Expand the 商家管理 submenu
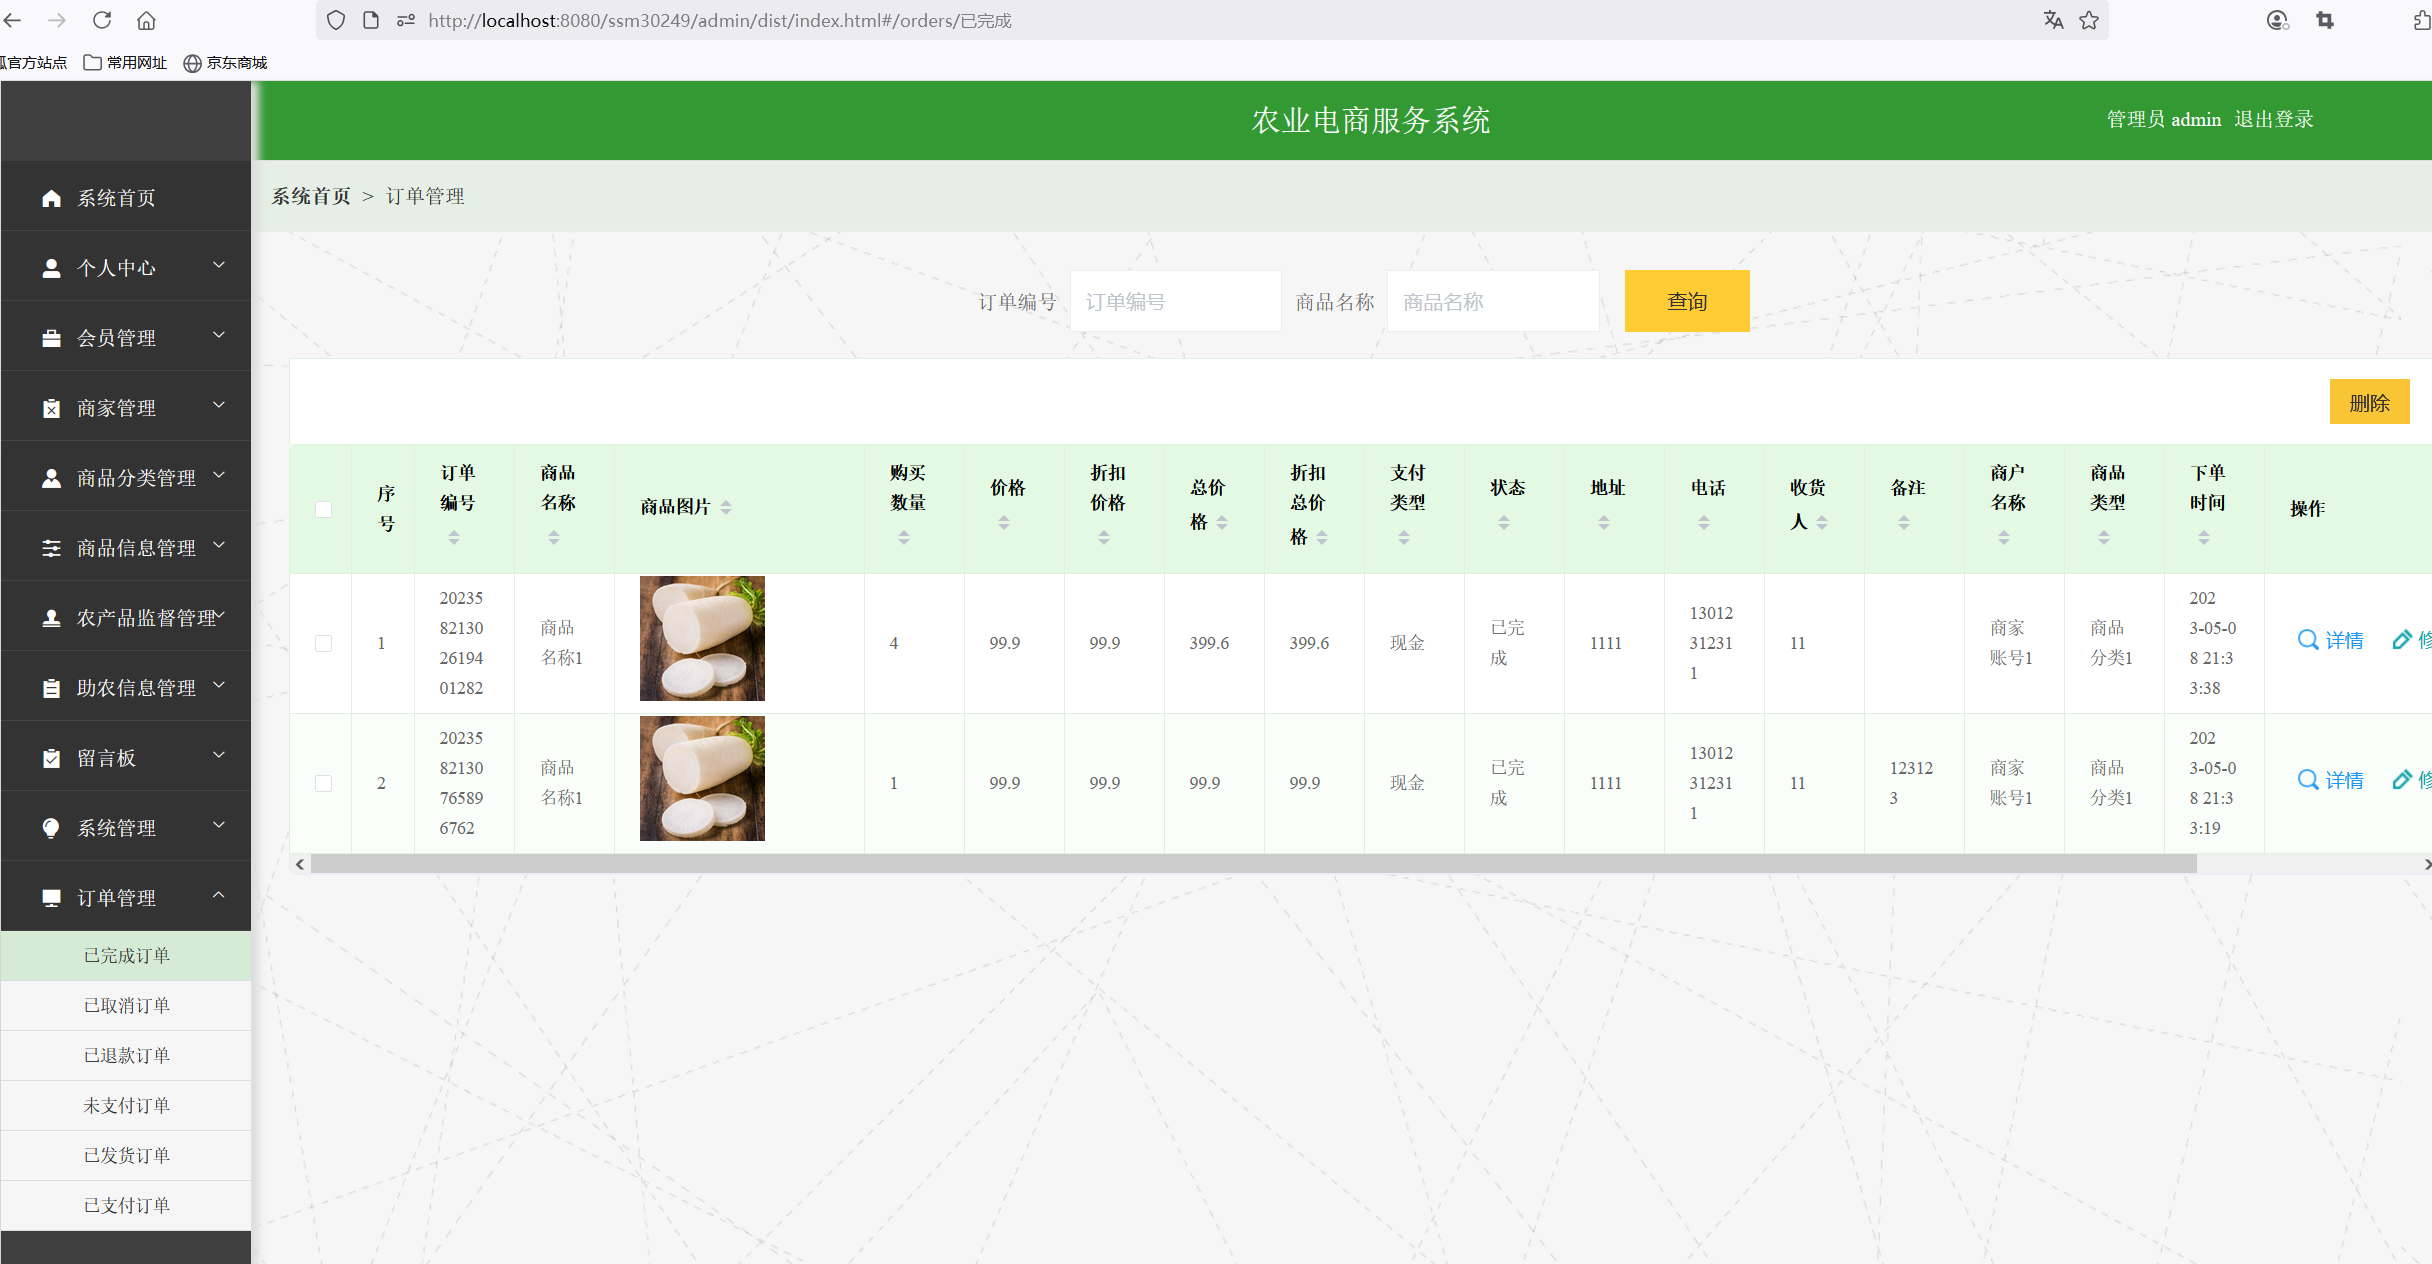 (219, 406)
